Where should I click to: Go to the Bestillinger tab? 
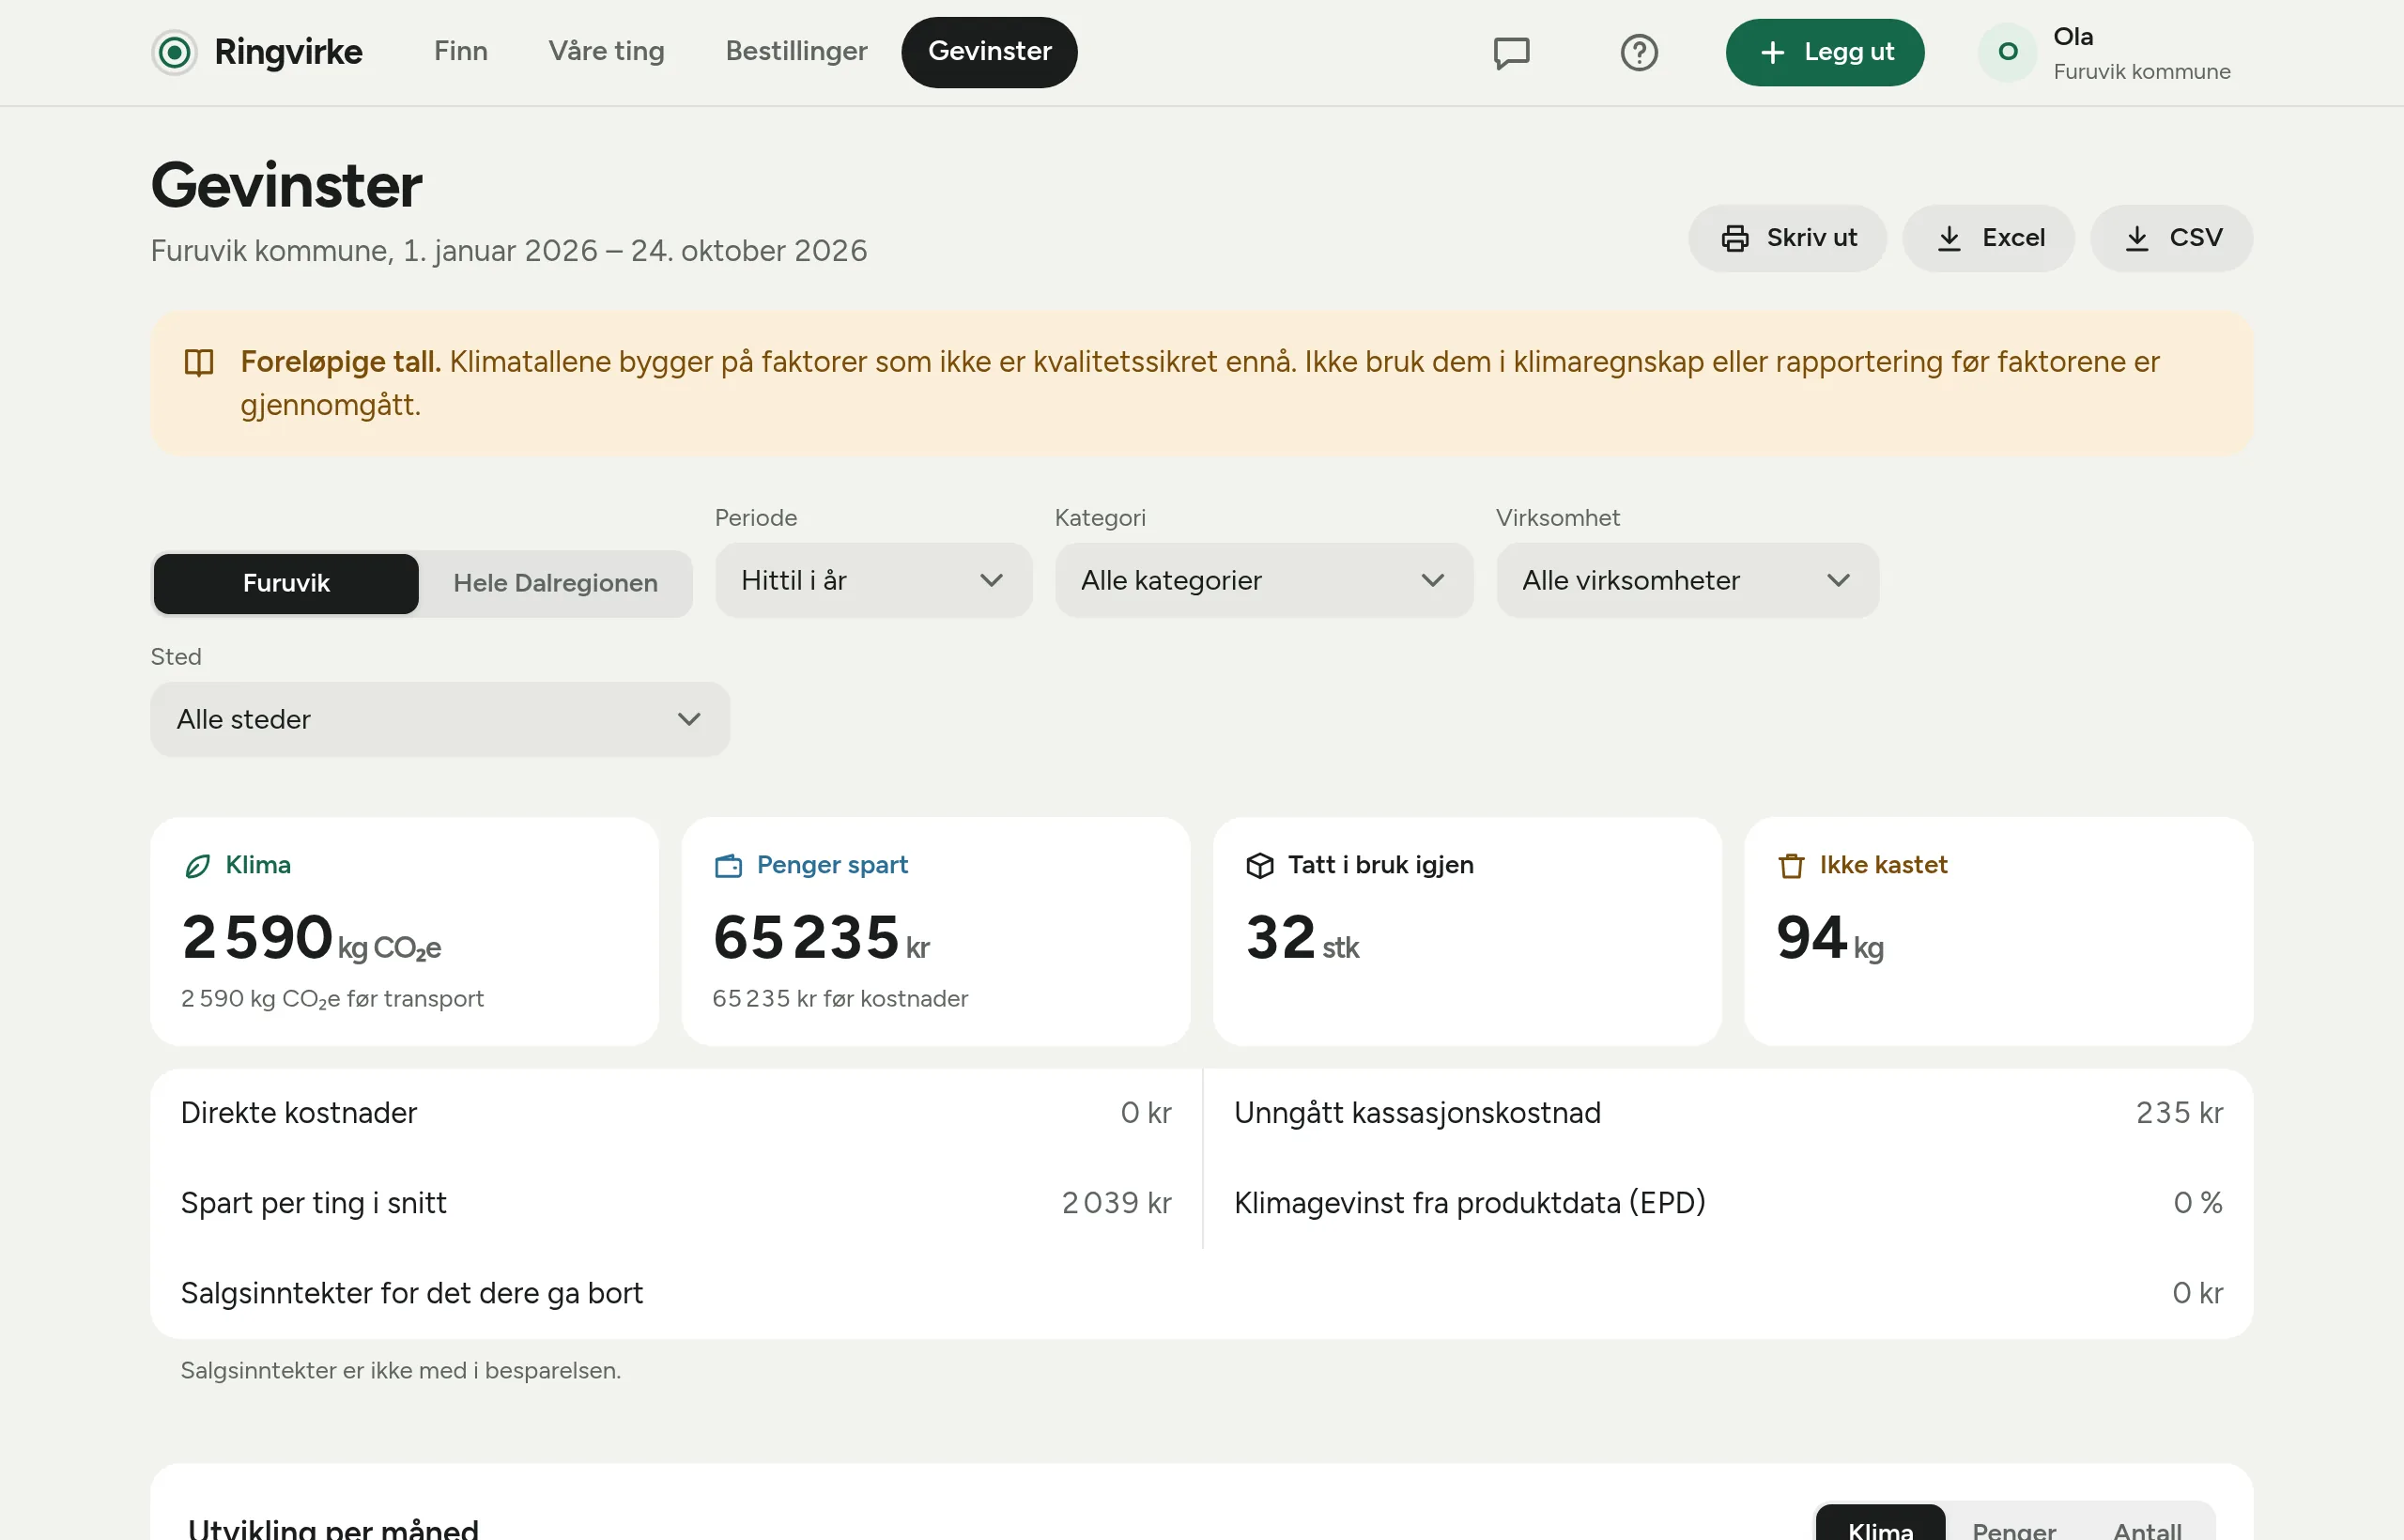pyautogui.click(x=796, y=52)
